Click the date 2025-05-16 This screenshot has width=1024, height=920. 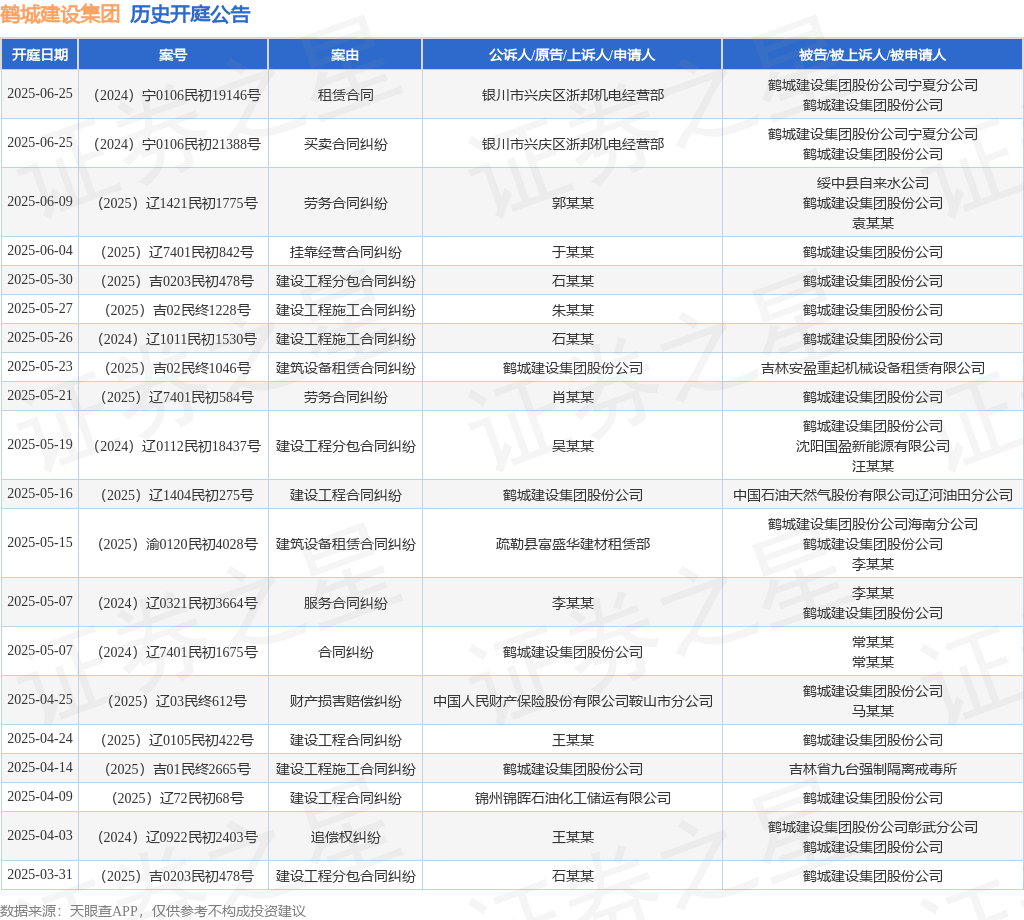pyautogui.click(x=40, y=494)
